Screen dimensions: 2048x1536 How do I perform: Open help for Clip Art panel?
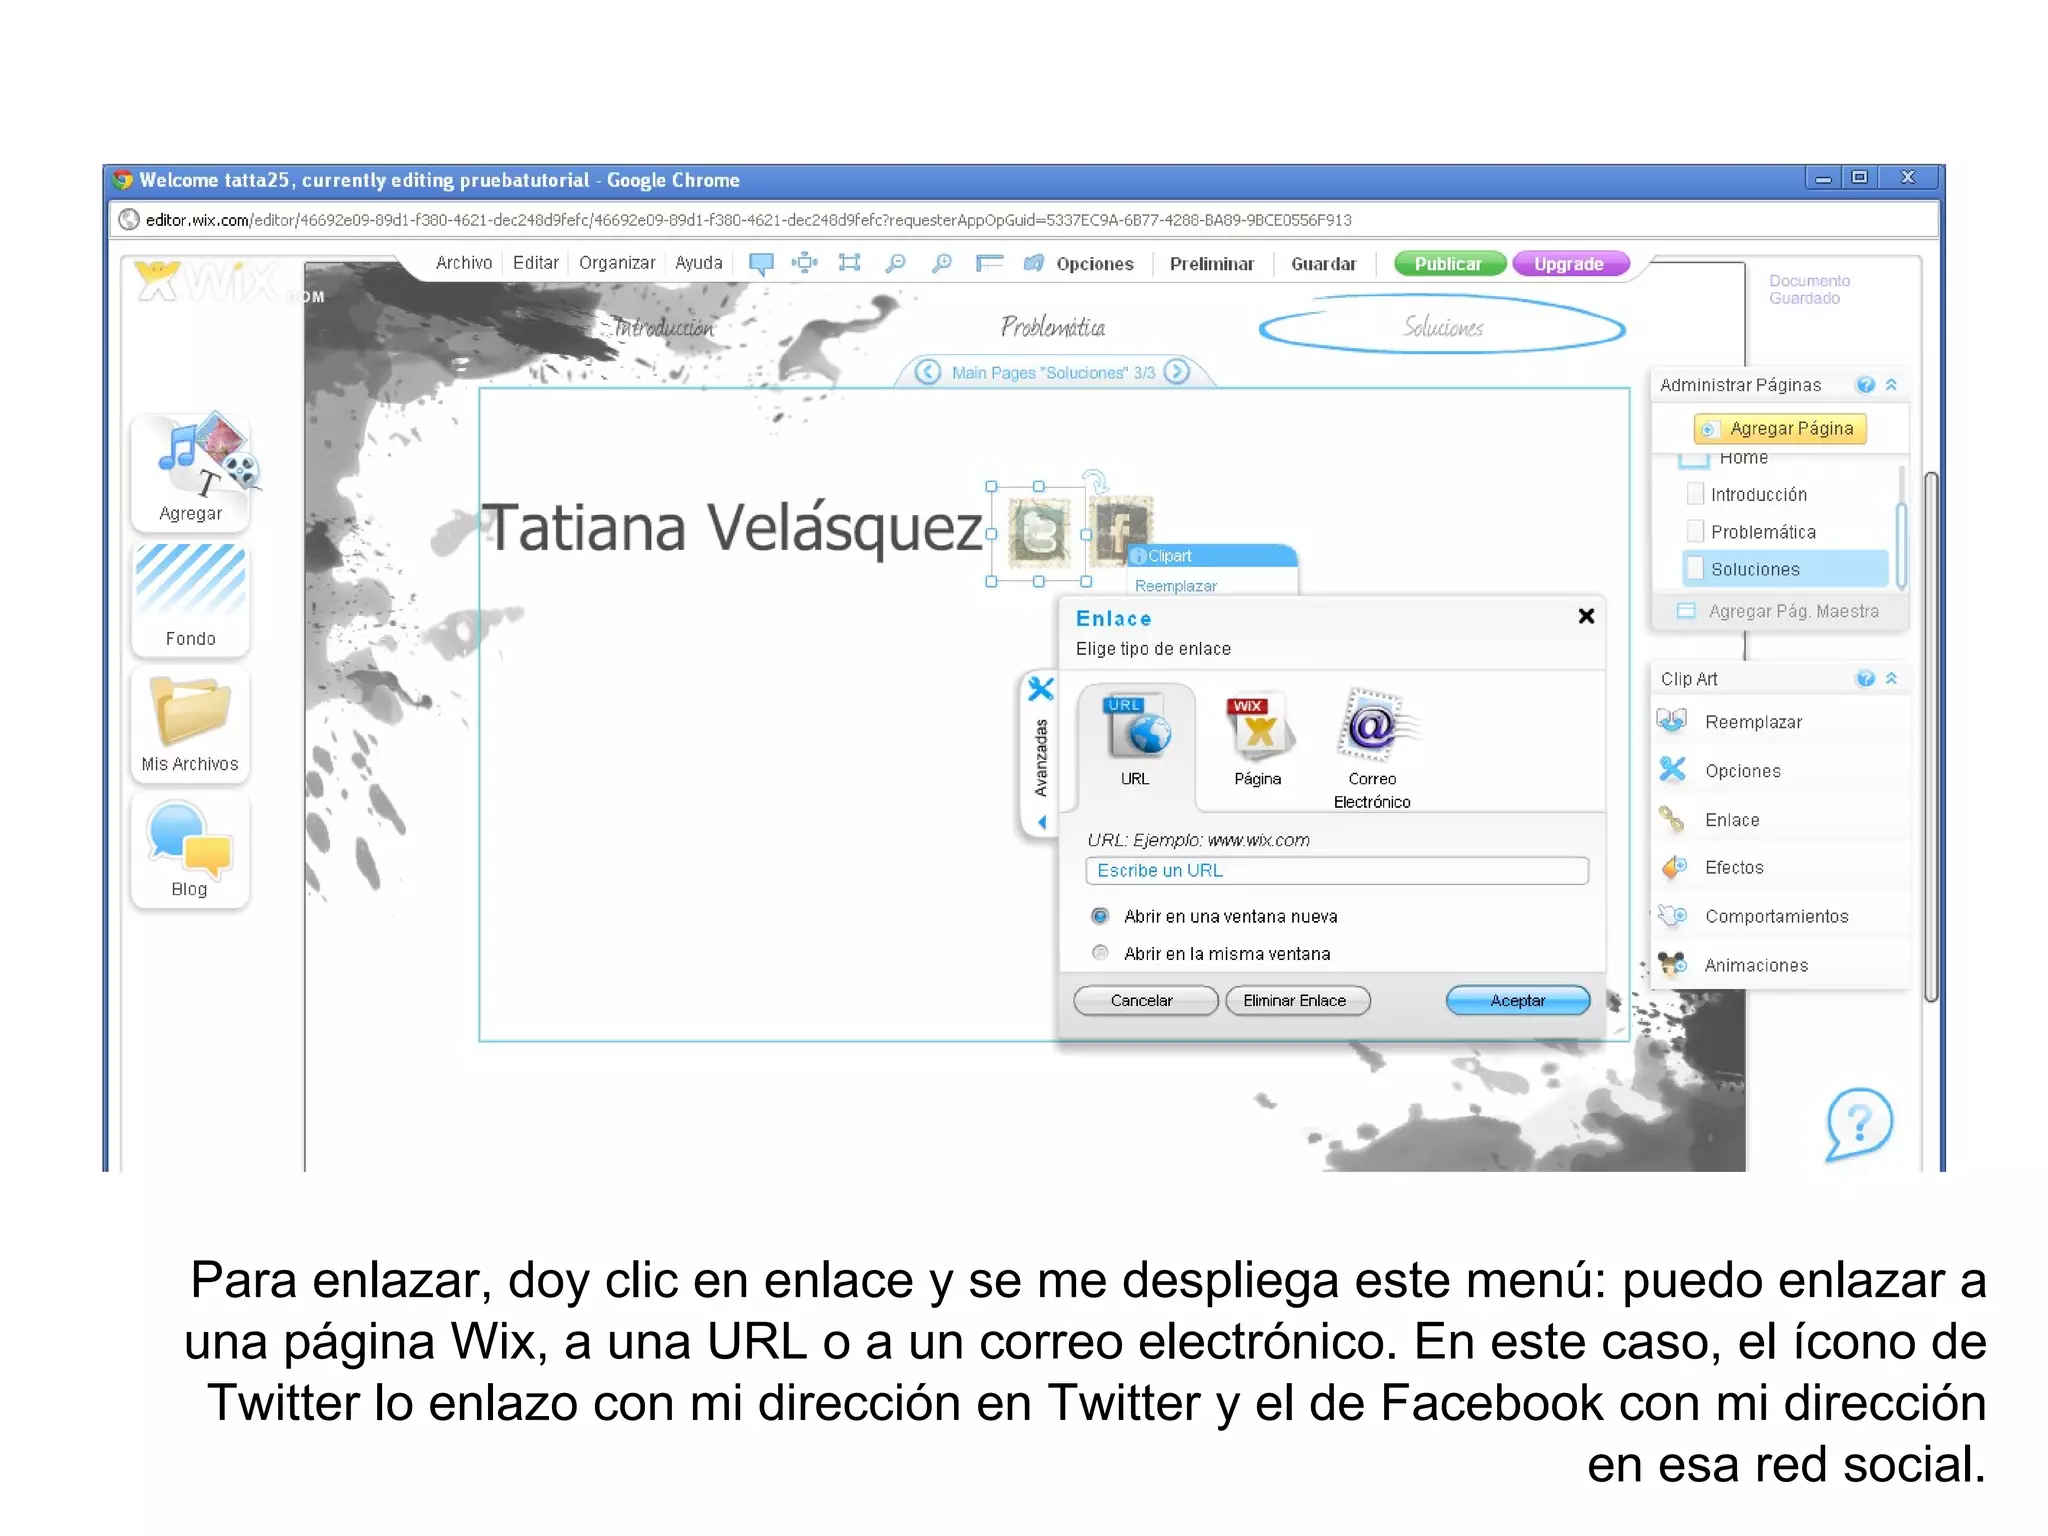click(x=1865, y=679)
